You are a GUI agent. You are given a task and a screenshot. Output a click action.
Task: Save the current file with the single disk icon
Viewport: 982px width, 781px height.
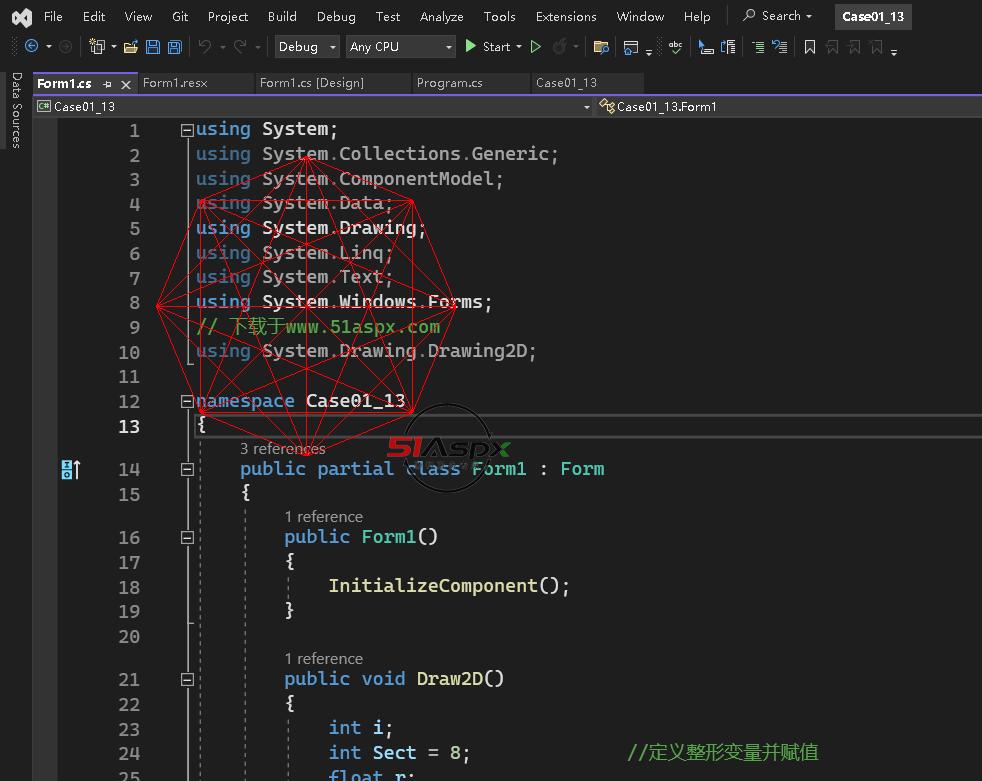point(153,46)
